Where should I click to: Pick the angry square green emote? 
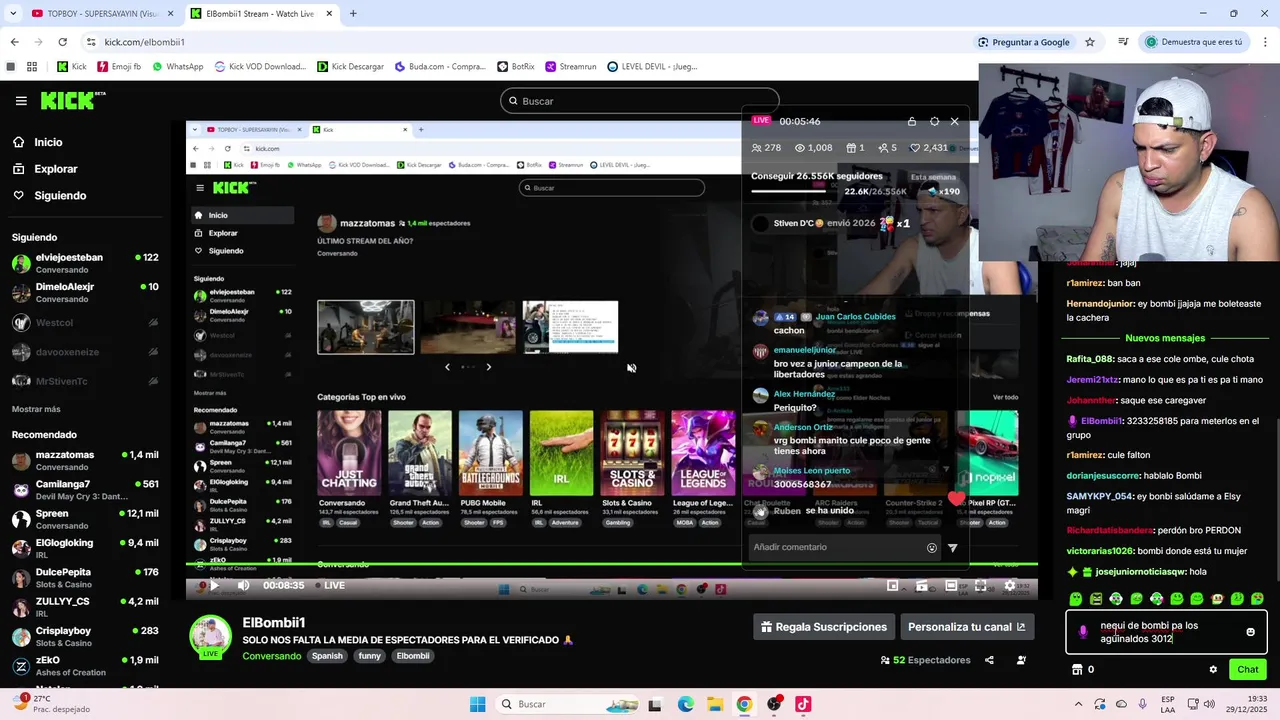(1096, 599)
